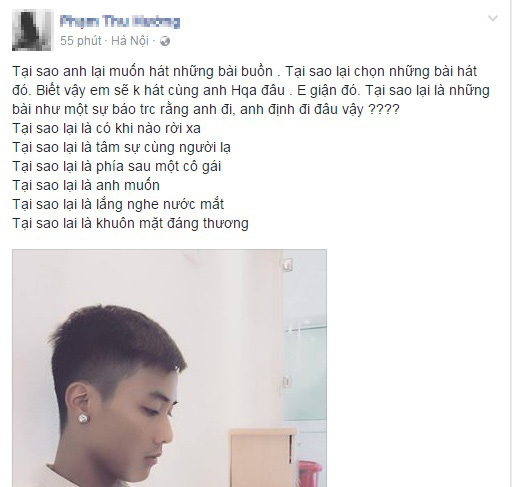Click the diamond earring in the photo
The height and width of the screenshot is (487, 512).
click(x=83, y=418)
